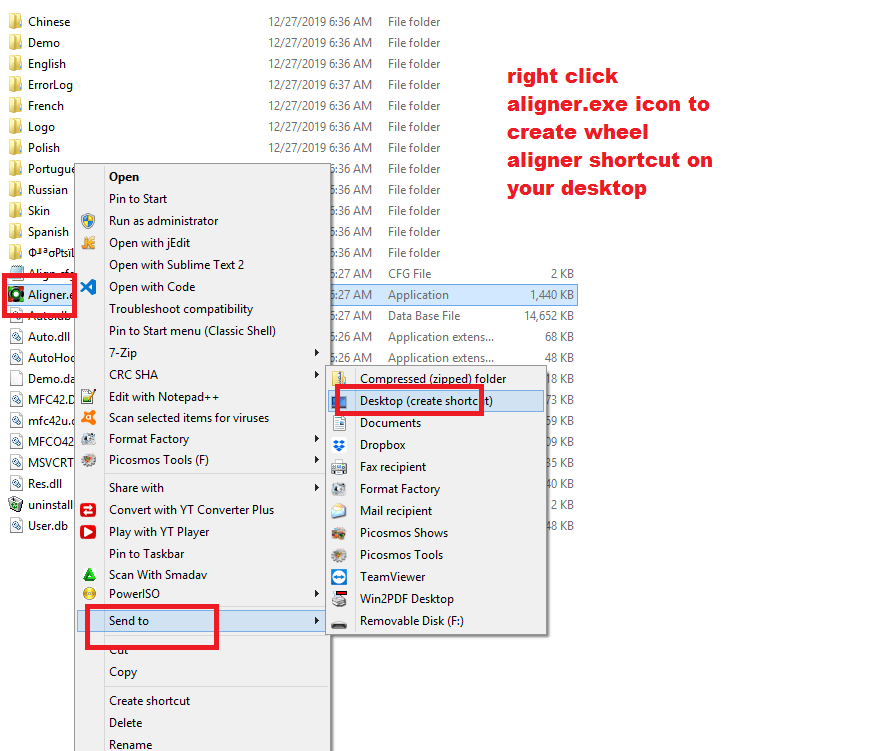Choose Desktop (create shortcut) option
Viewport: 881px width, 751px height.
pos(426,401)
